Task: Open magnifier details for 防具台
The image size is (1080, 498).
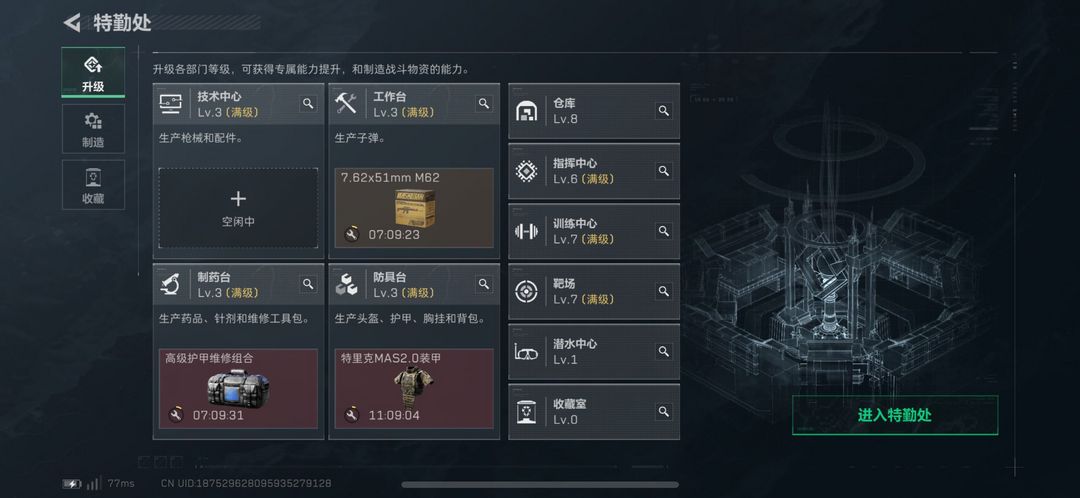Action: click(x=484, y=284)
